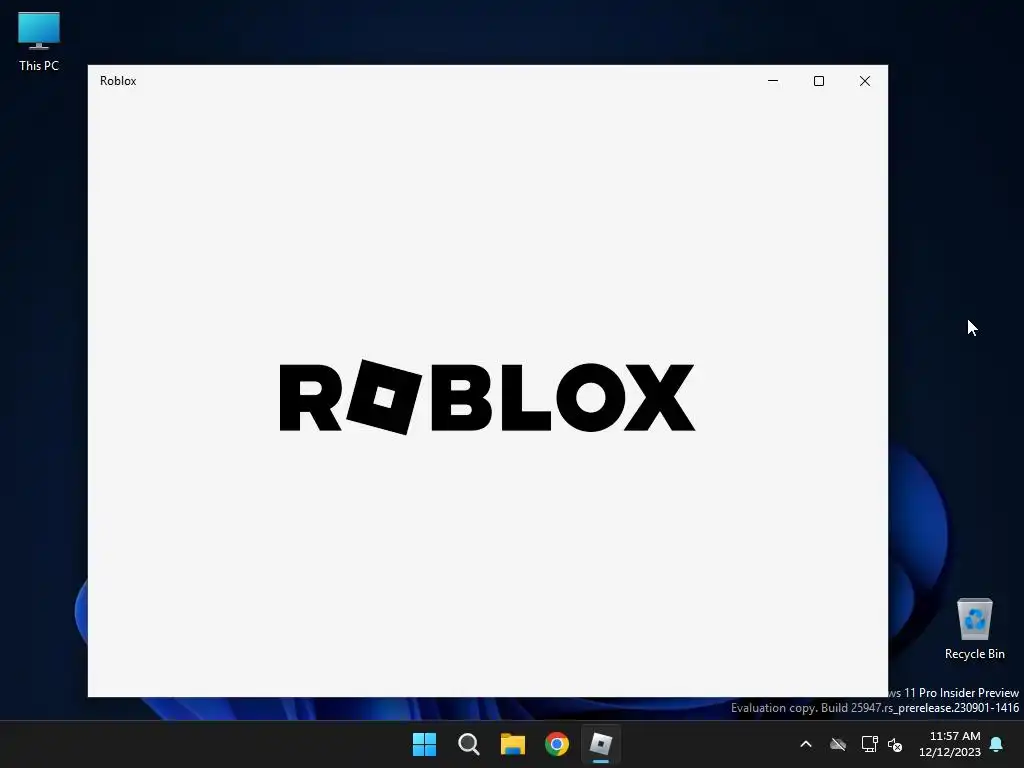Open network status tray icon
Viewport: 1024px width, 768px height.
tap(869, 744)
